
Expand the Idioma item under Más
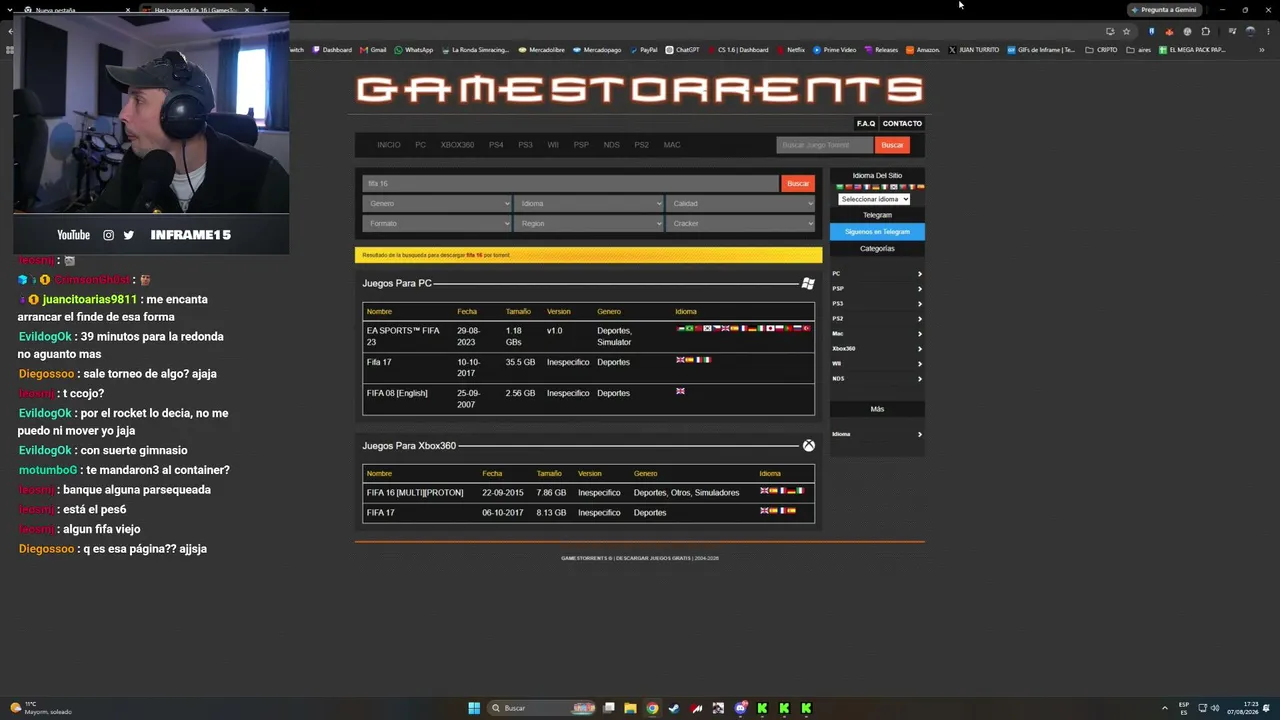tap(877, 434)
